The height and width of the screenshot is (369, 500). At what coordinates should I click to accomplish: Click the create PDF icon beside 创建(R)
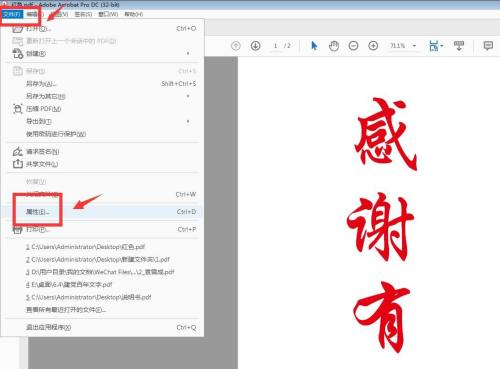(x=17, y=53)
